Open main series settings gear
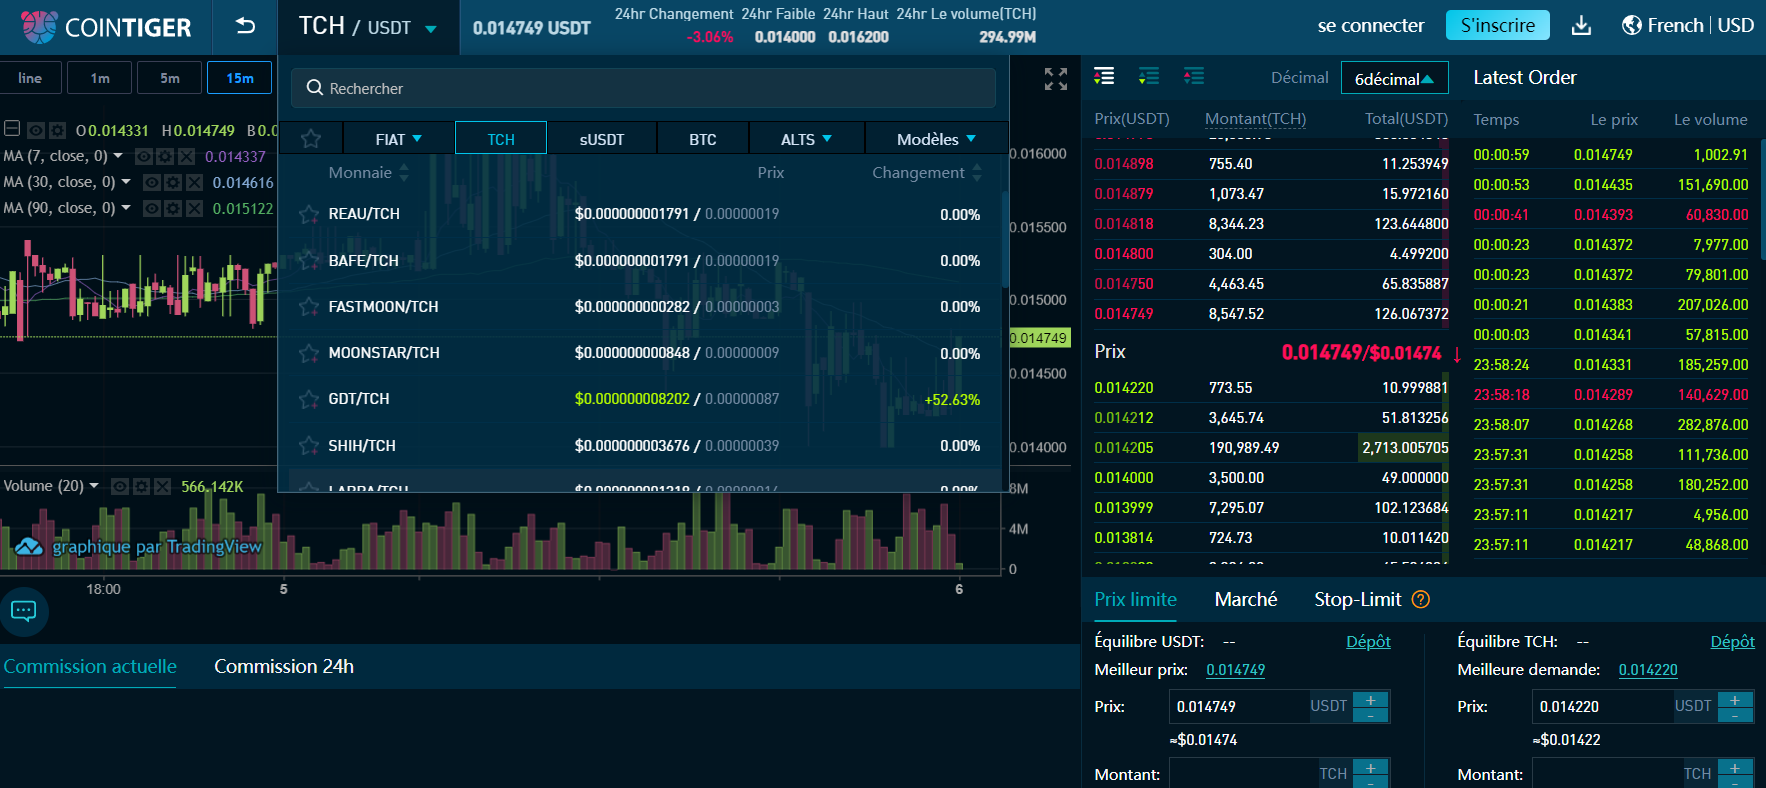This screenshot has height=788, width=1766. [x=58, y=130]
